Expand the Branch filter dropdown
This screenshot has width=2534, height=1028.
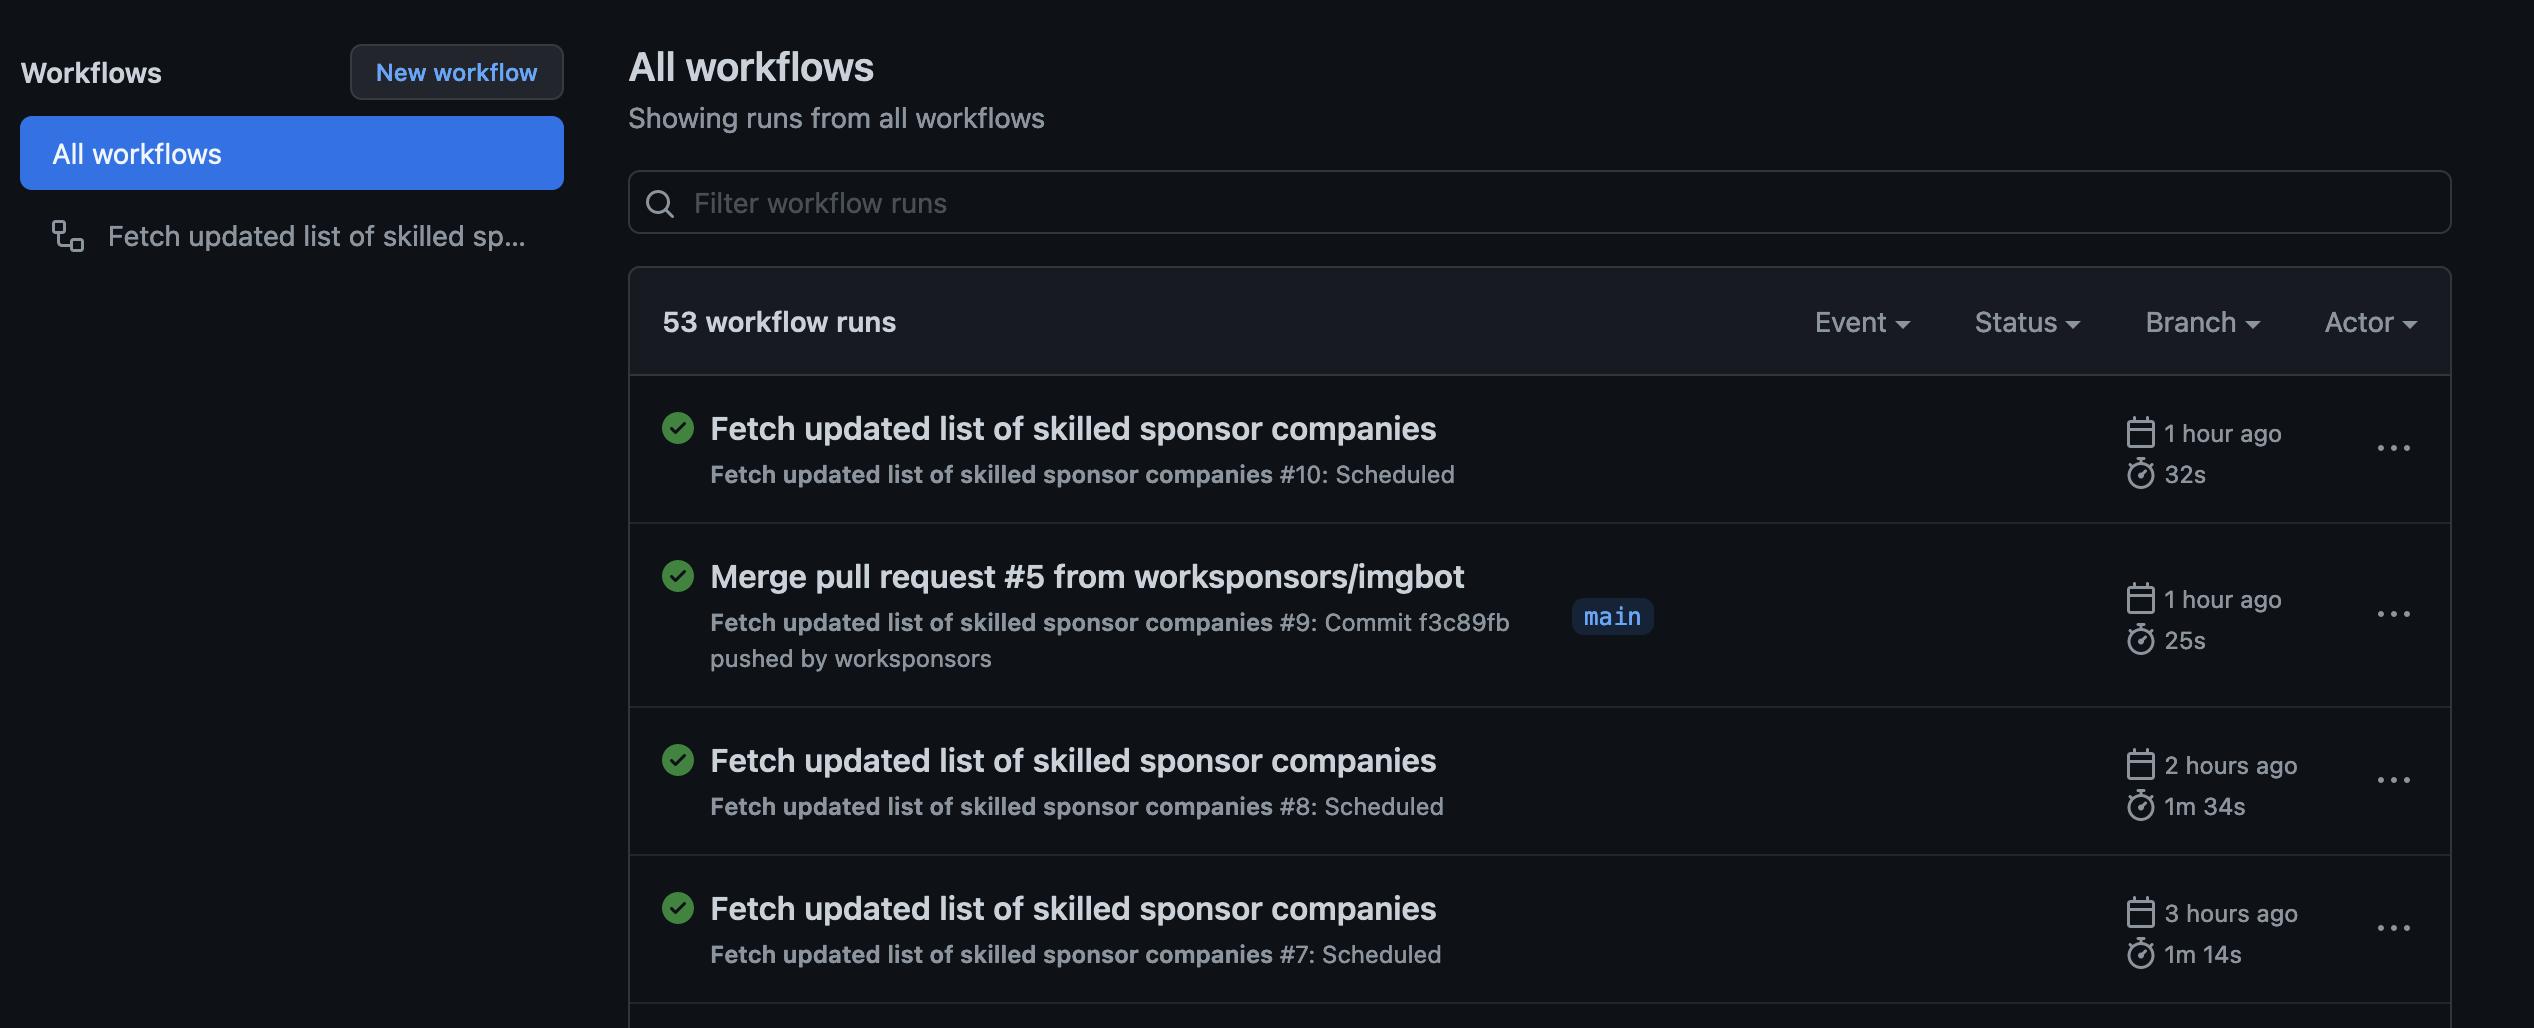pyautogui.click(x=2202, y=322)
